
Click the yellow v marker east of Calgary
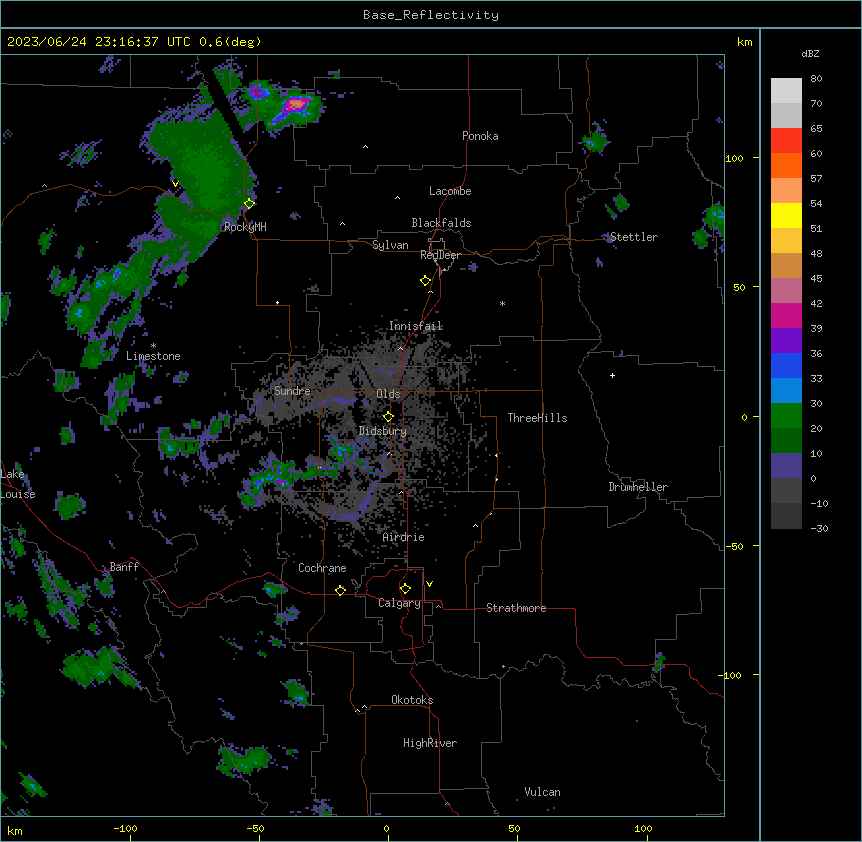[x=429, y=584]
